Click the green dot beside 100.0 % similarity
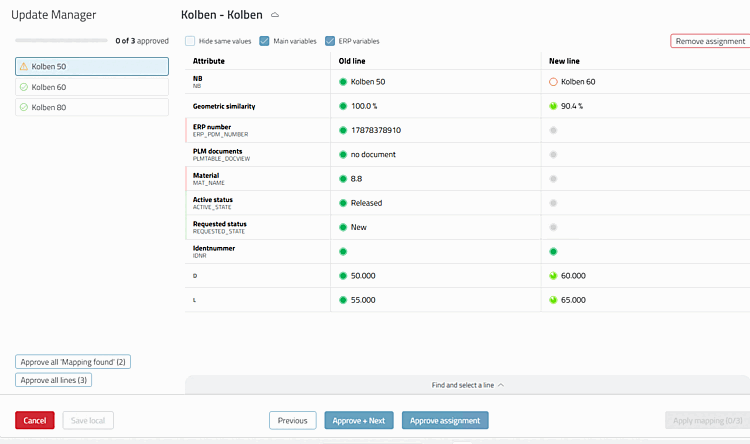Viewport: 750px width, 444px height. point(342,106)
